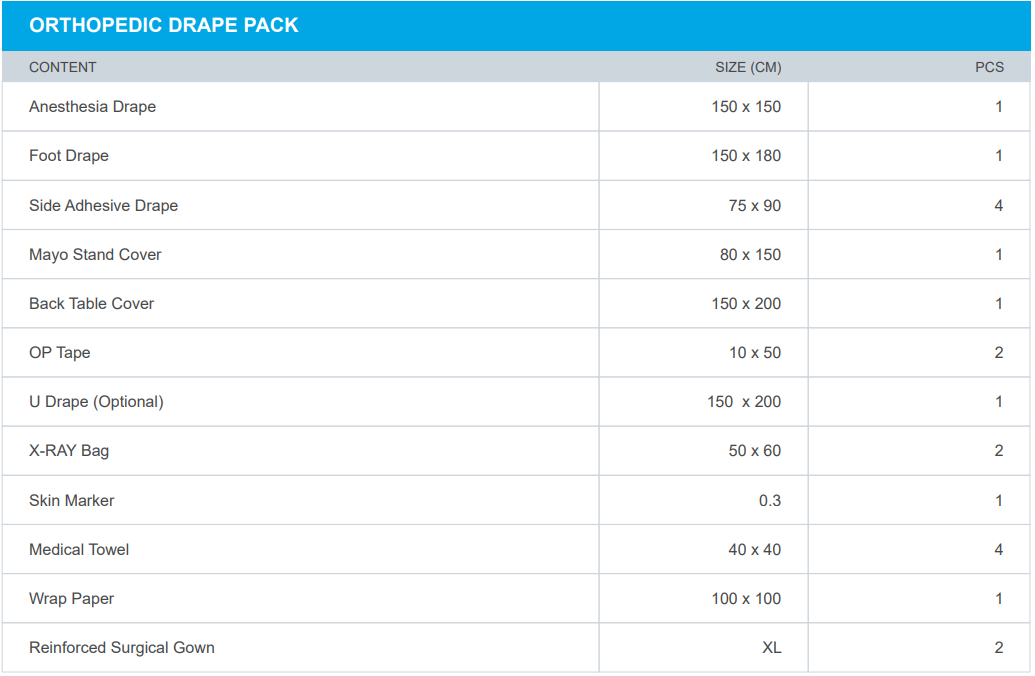This screenshot has height=676, width=1035.
Task: Click the 100 x 100 size cell
Action: pyautogui.click(x=746, y=599)
